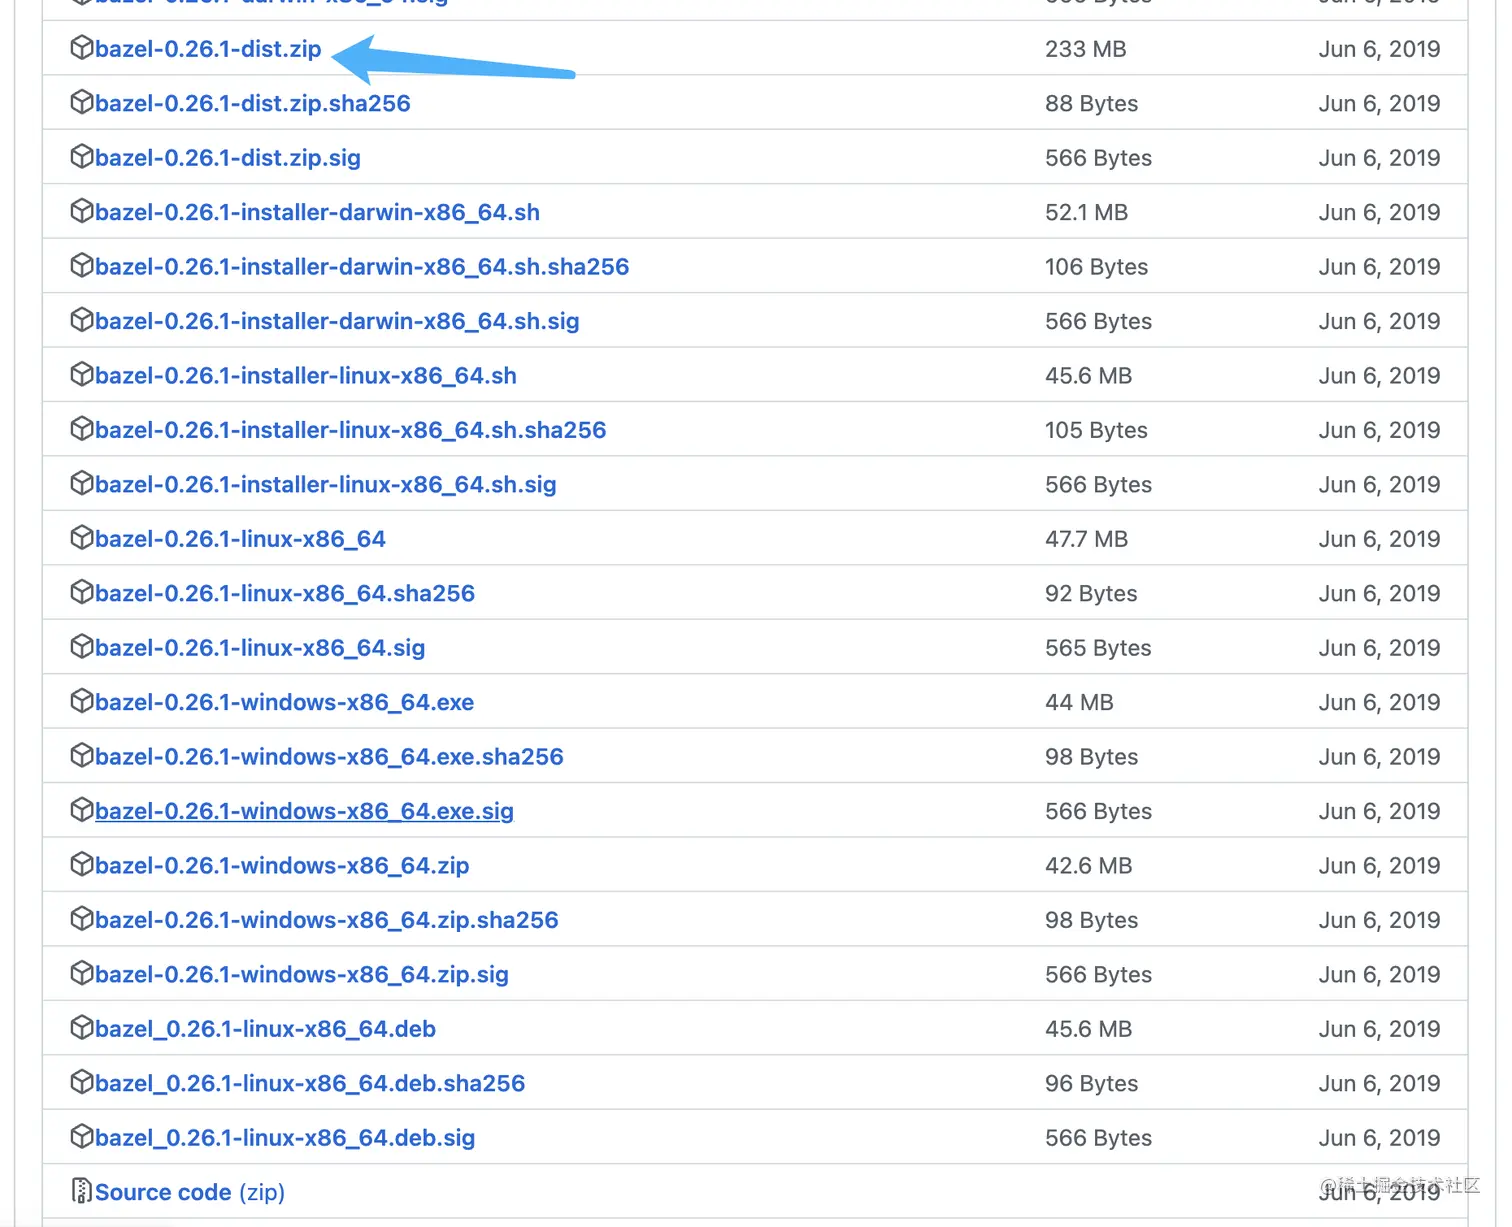Image resolution: width=1512 pixels, height=1227 pixels.
Task: Click package icon beside installer-linux-x86_64.sh
Action: 81,375
